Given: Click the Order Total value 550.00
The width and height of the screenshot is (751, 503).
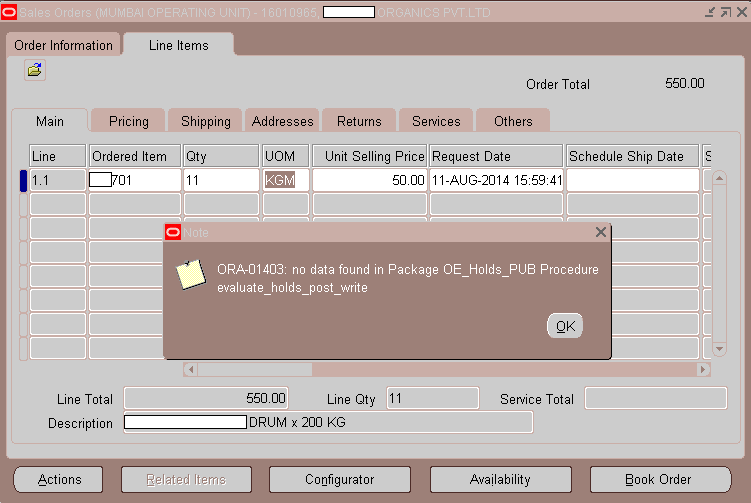Looking at the screenshot, I should (684, 83).
